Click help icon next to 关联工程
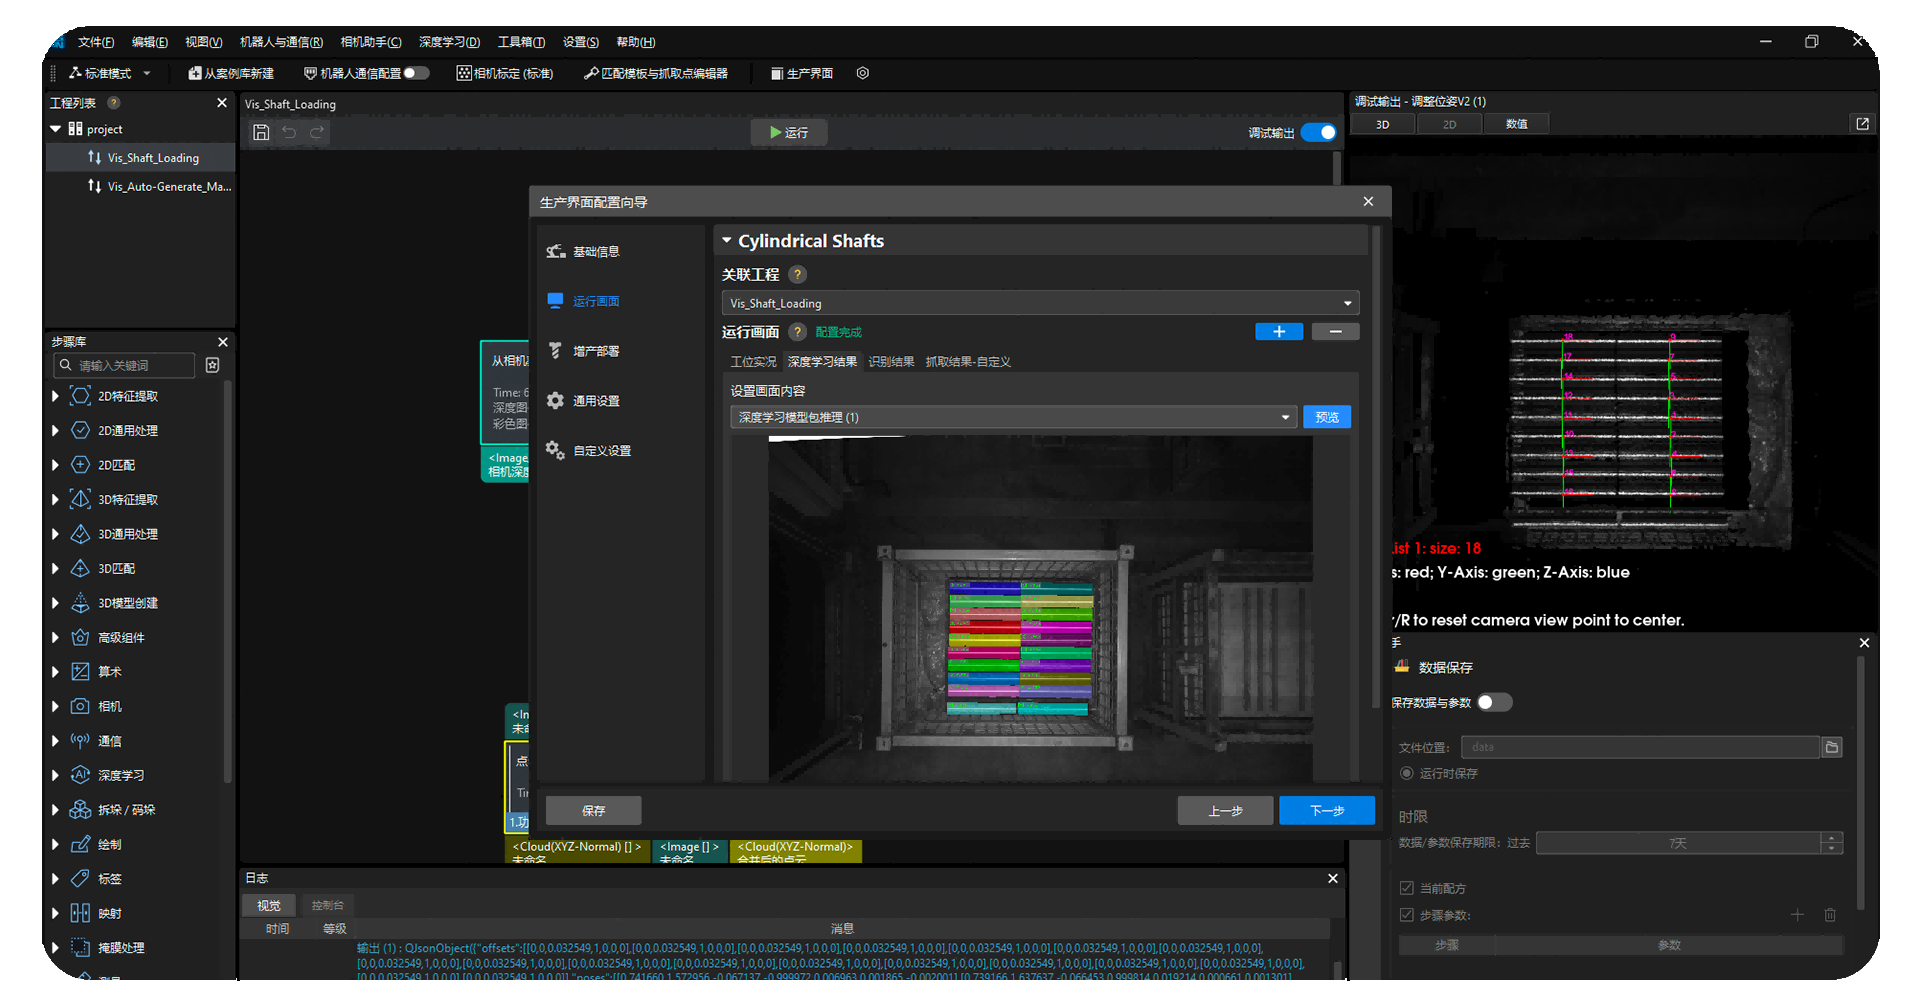Viewport: 1920px width, 1002px height. (797, 274)
